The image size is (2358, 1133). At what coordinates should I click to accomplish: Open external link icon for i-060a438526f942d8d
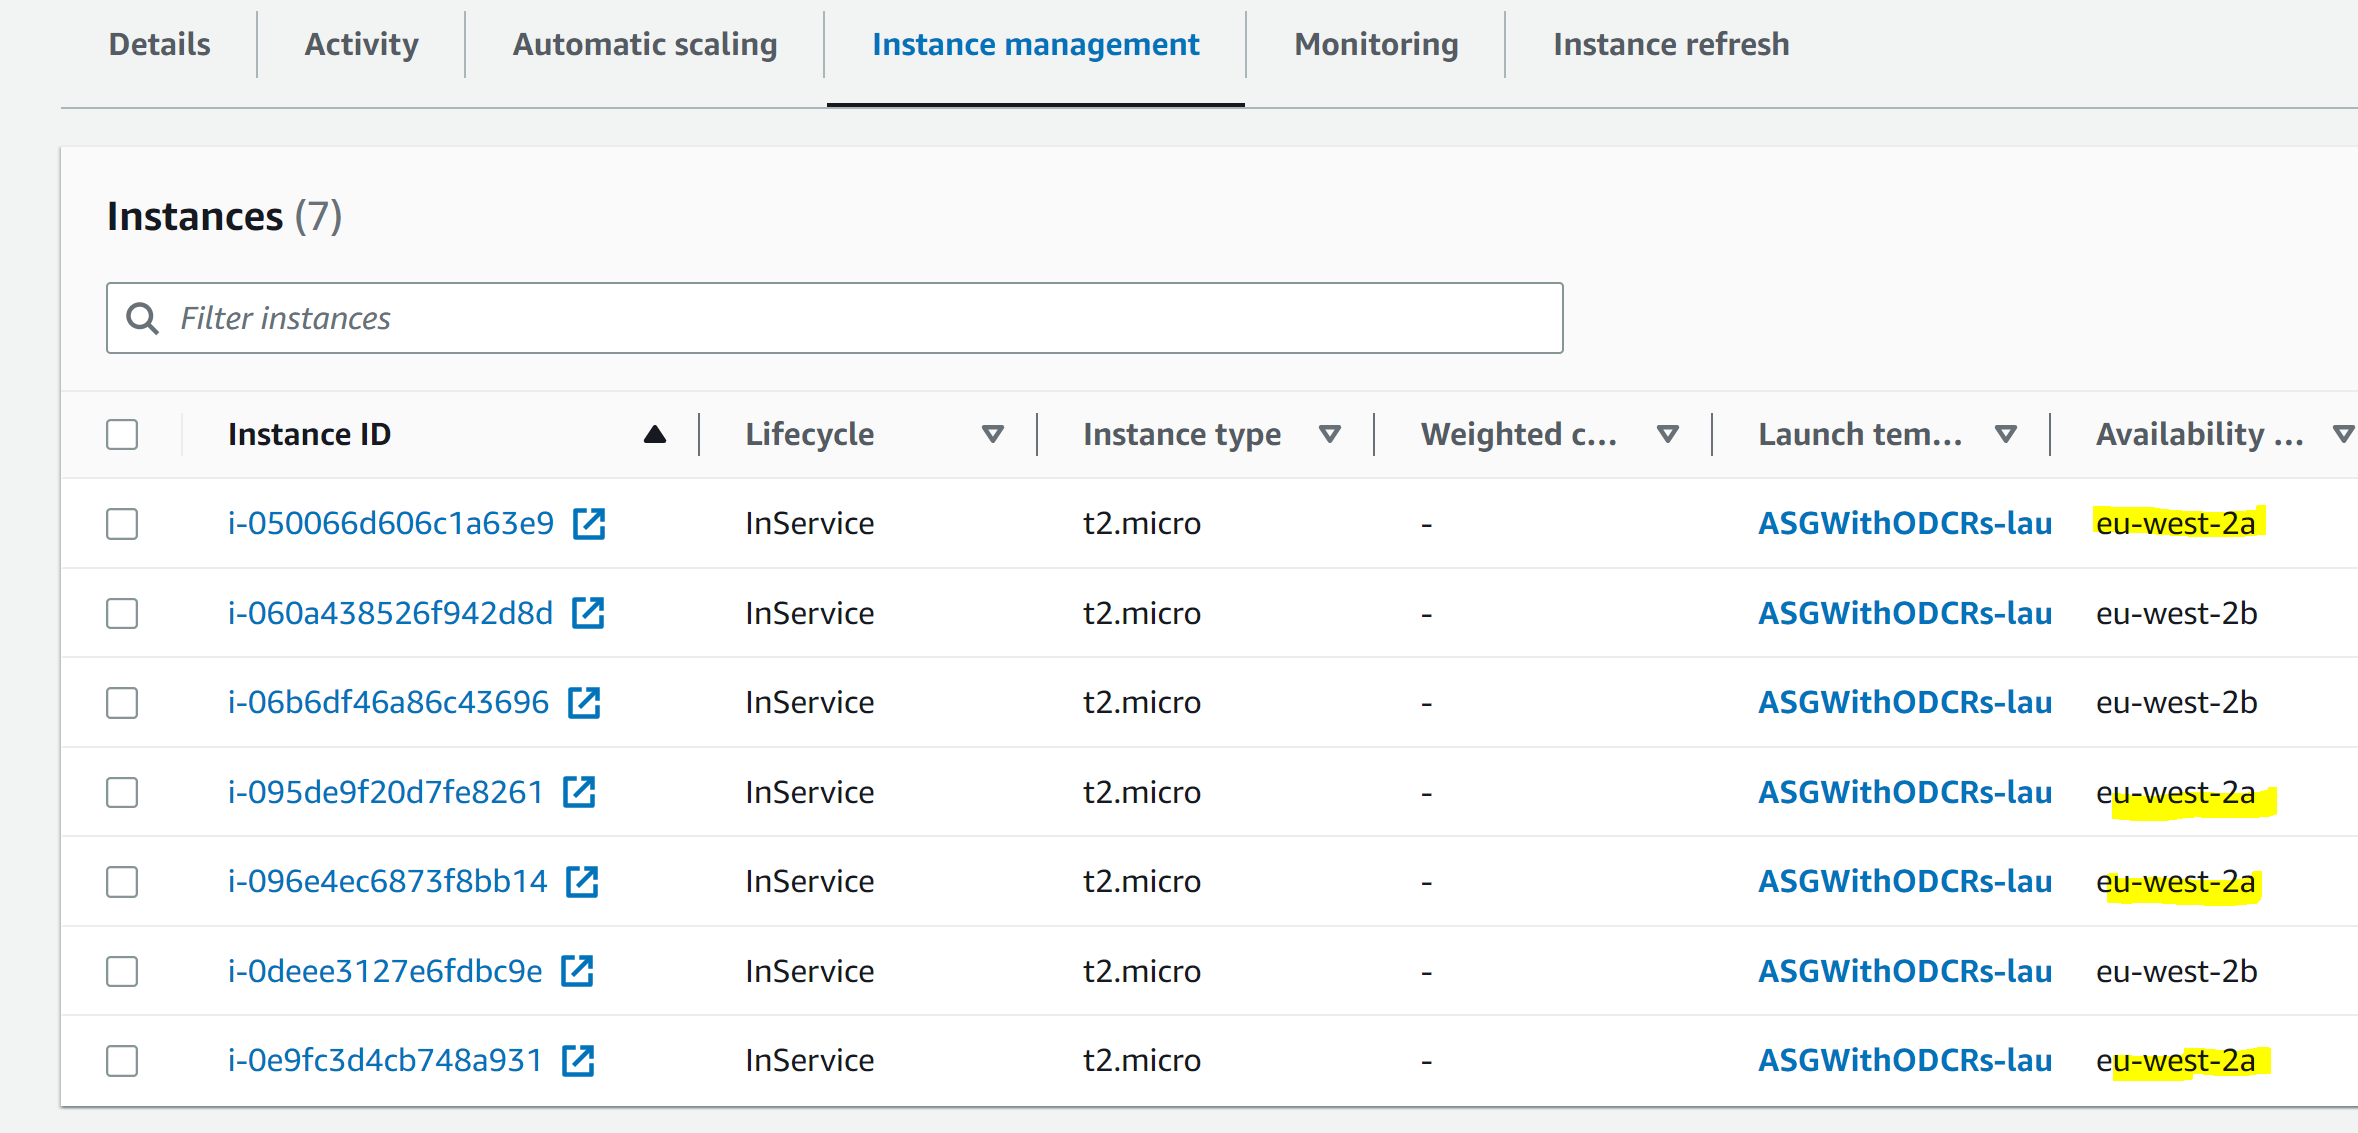point(588,613)
